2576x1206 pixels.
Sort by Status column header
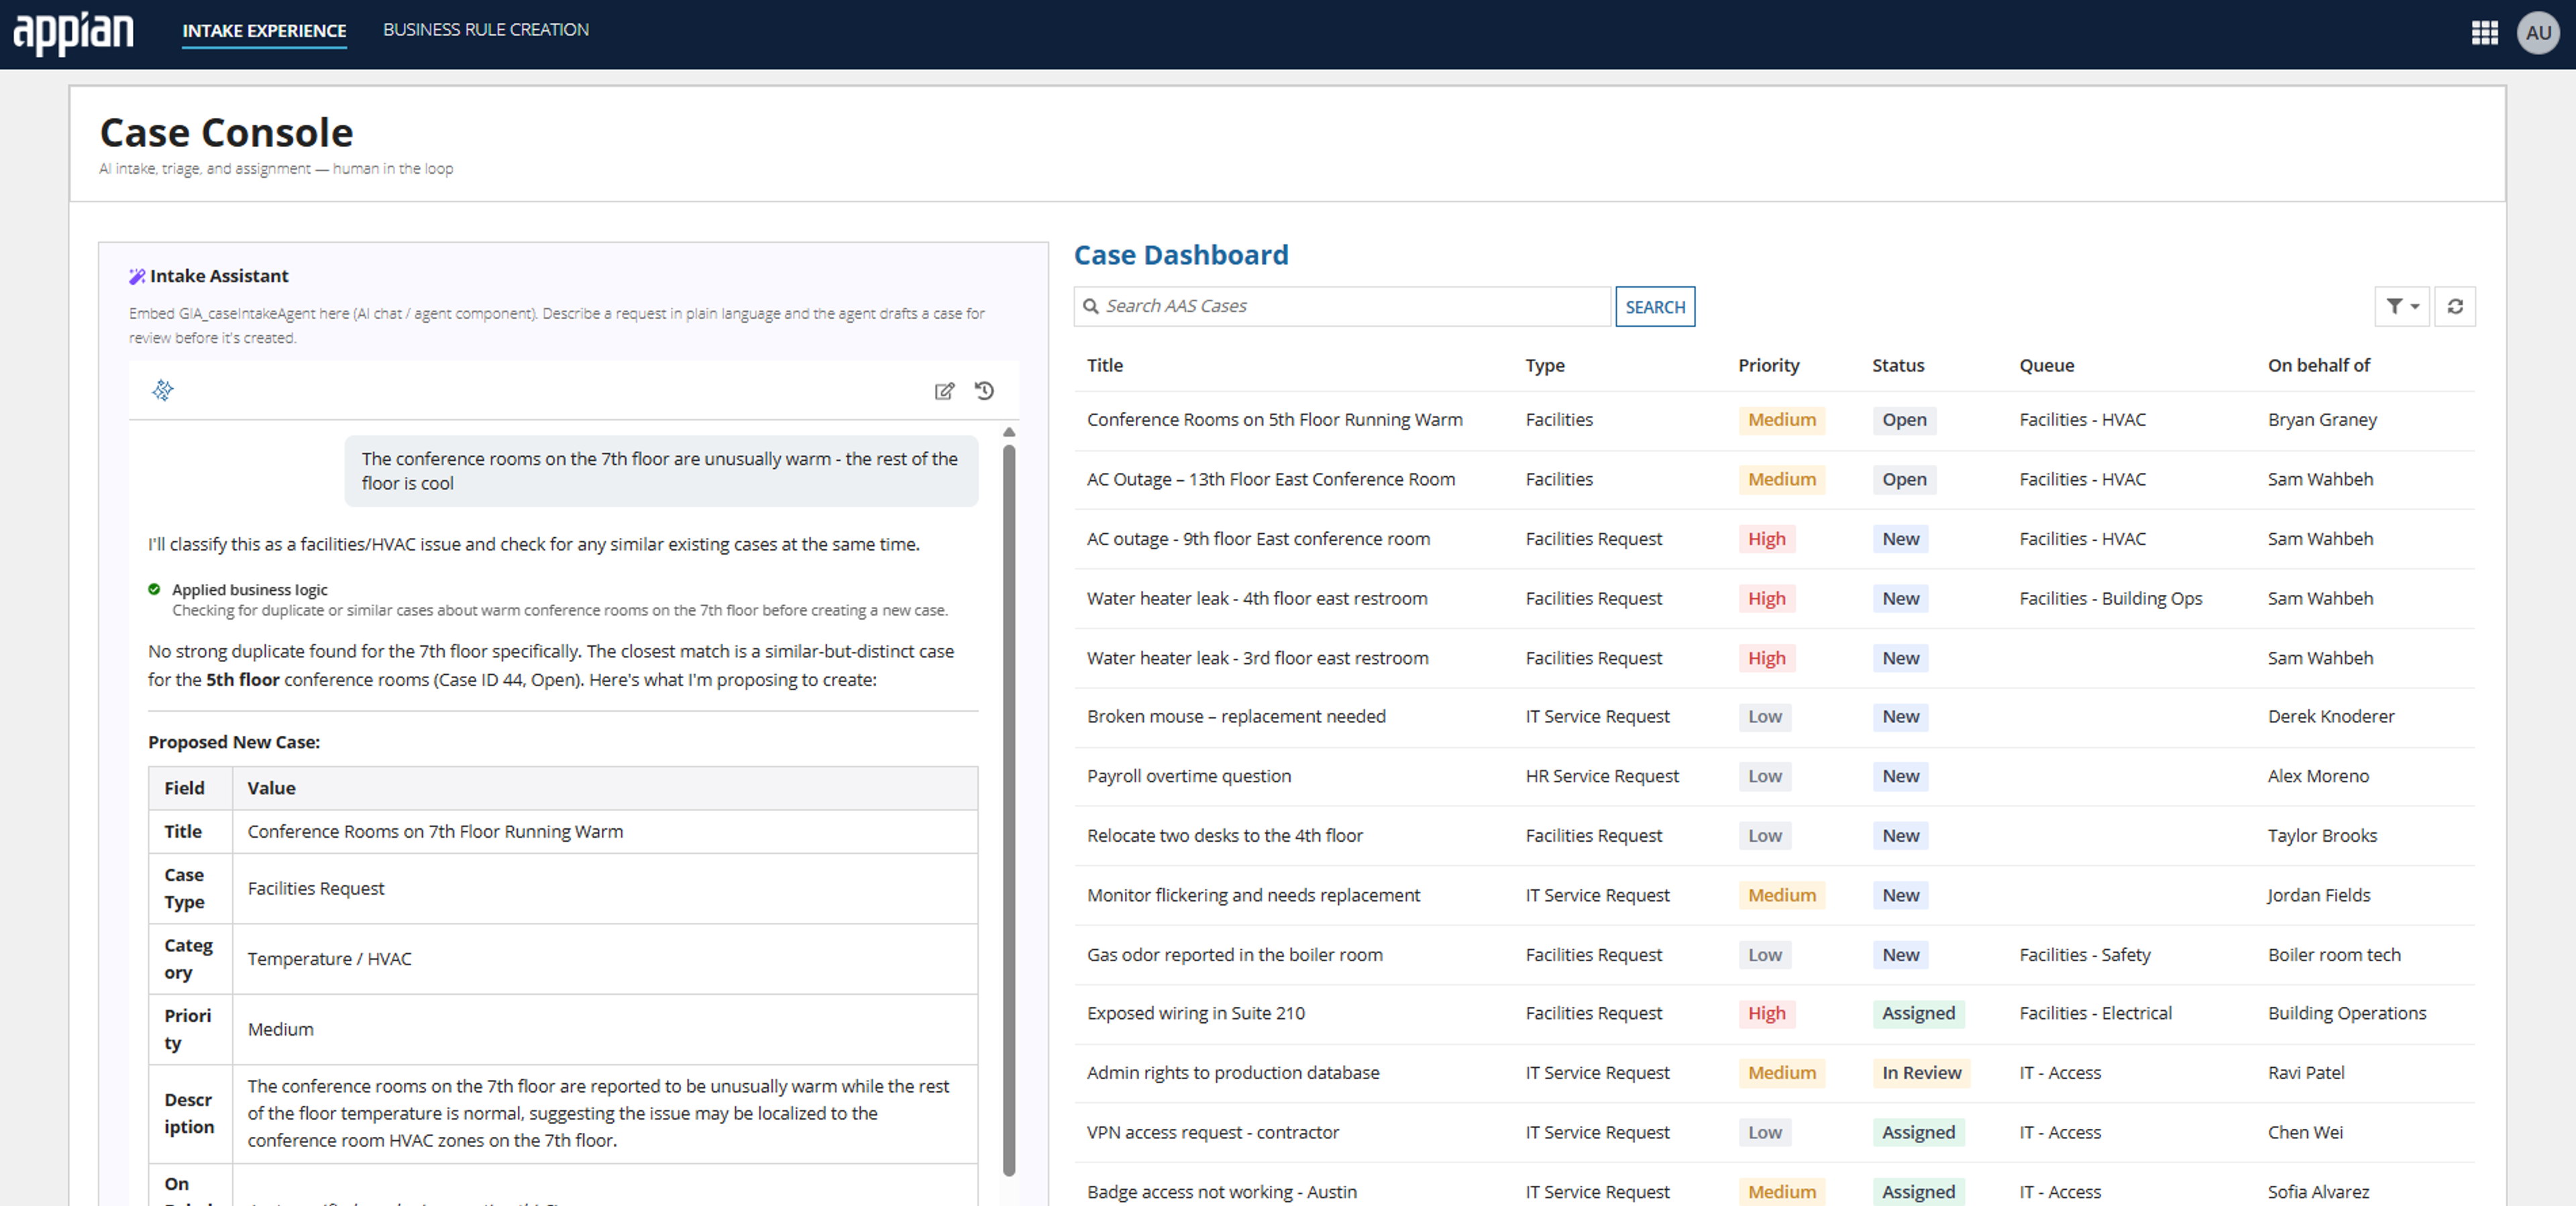(x=1898, y=365)
